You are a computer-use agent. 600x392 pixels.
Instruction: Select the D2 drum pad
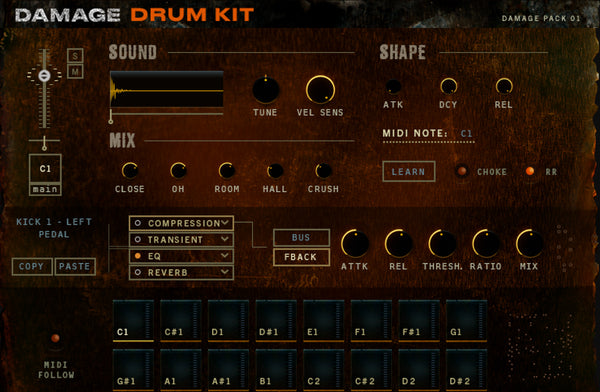[x=419, y=370]
